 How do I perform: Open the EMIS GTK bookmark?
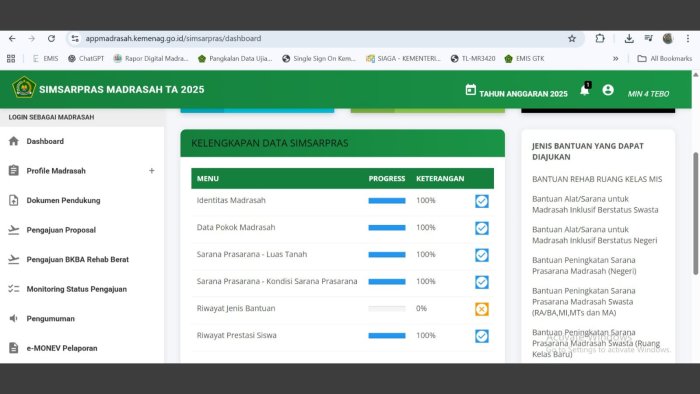(525, 58)
